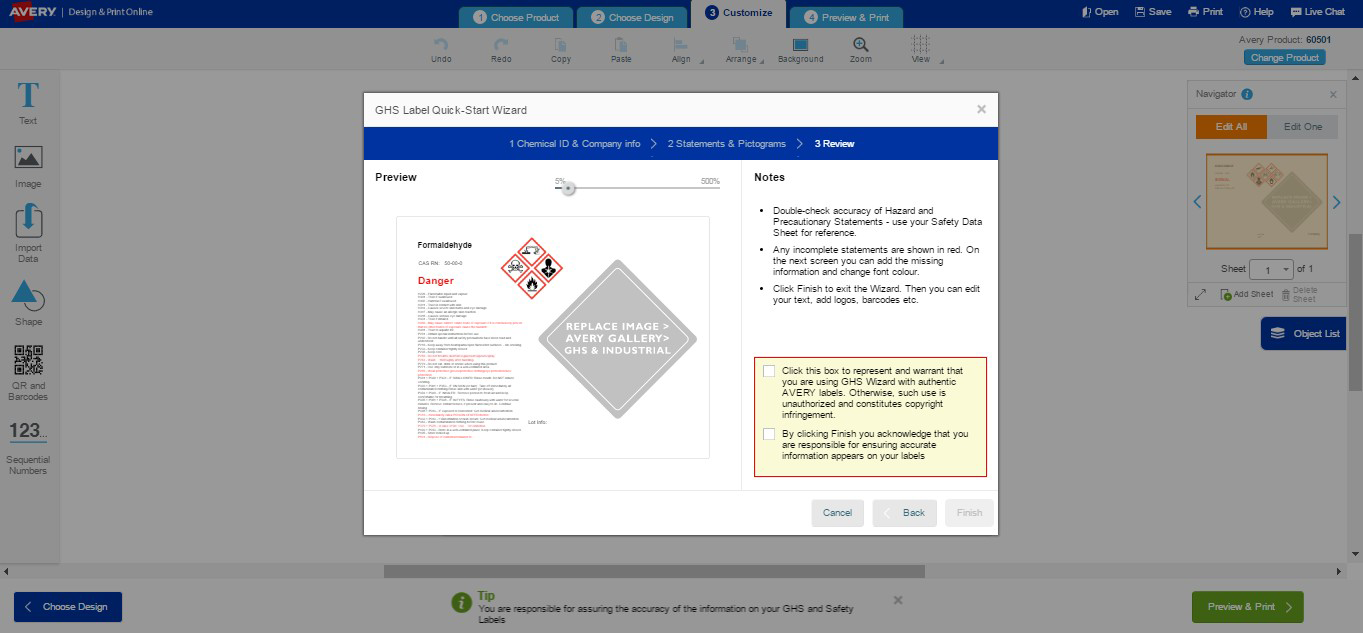The image size is (1363, 633).
Task: Click the Zoom toolbar icon
Action: click(x=860, y=50)
